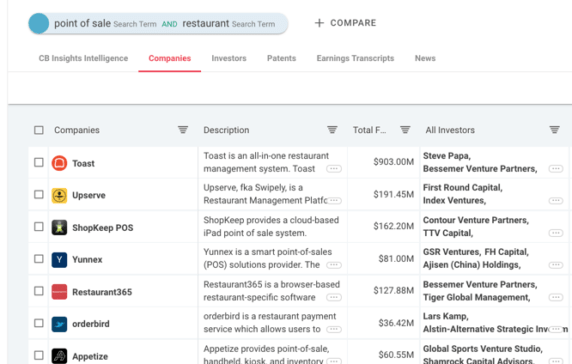Open orderbird company name link
Image resolution: width=572 pixels, height=364 pixels.
point(90,324)
